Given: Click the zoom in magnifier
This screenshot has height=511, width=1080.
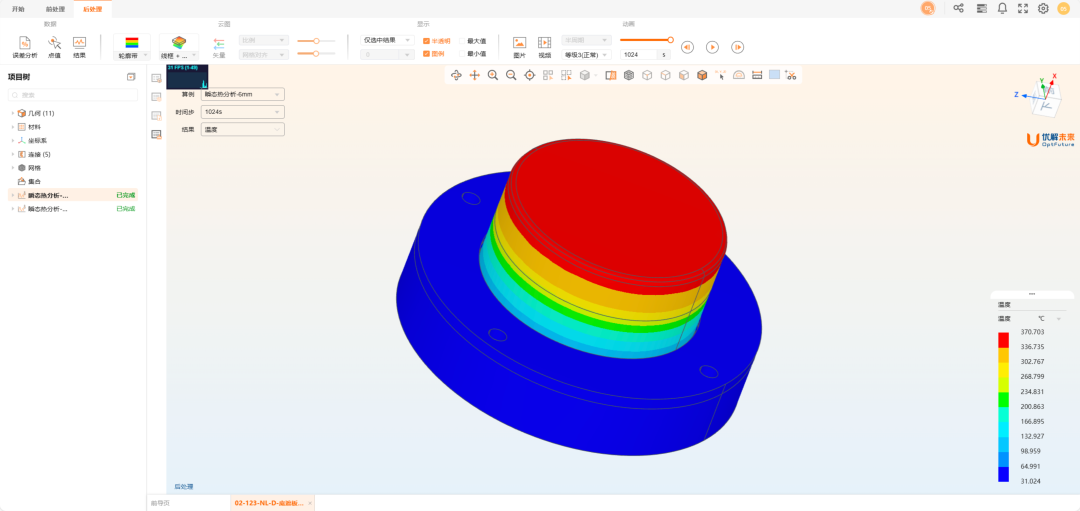Looking at the screenshot, I should click(493, 75).
